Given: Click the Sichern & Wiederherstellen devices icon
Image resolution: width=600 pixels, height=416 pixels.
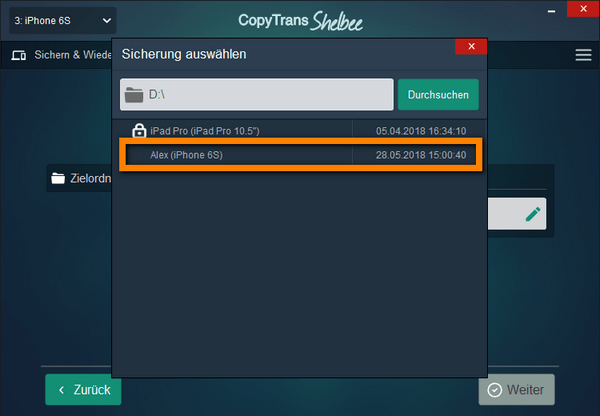Looking at the screenshot, I should click(x=19, y=55).
